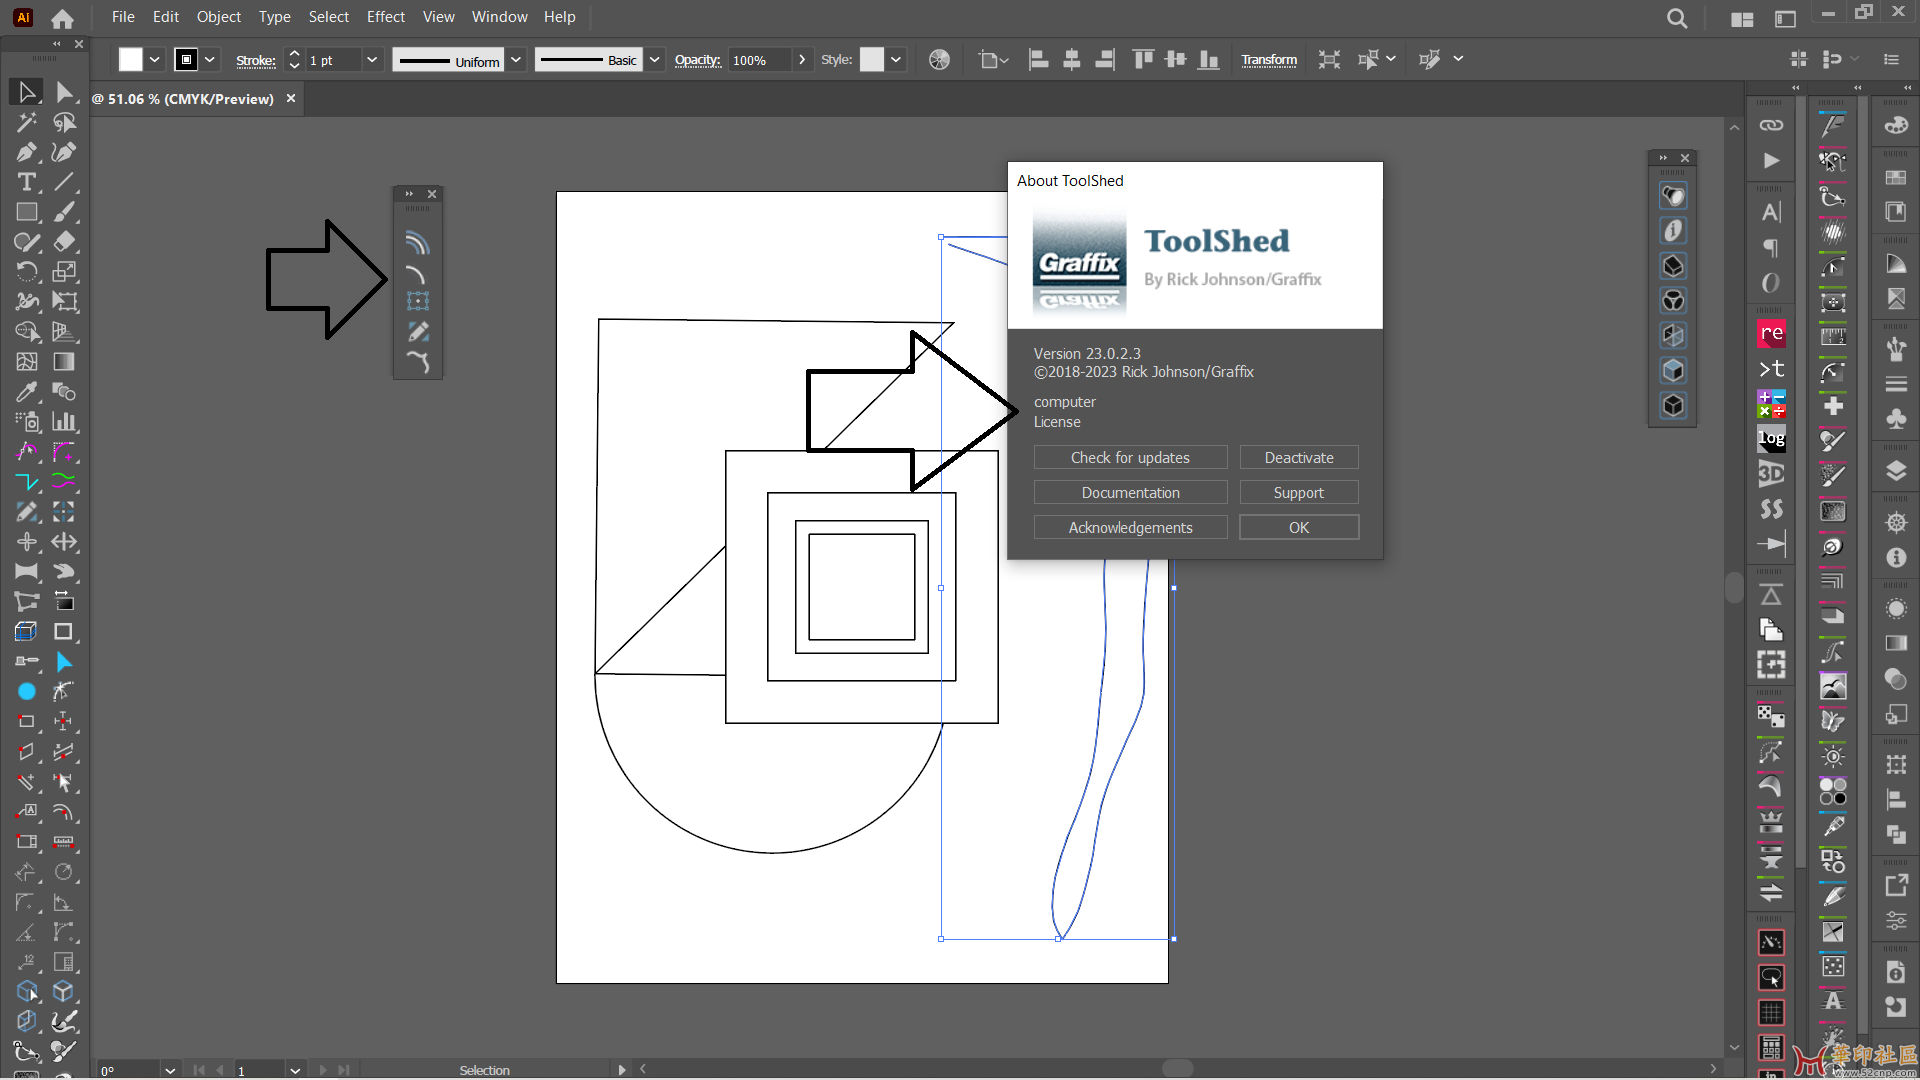Select the Eyedropper tool
This screenshot has width=1920, height=1080.
coord(27,392)
